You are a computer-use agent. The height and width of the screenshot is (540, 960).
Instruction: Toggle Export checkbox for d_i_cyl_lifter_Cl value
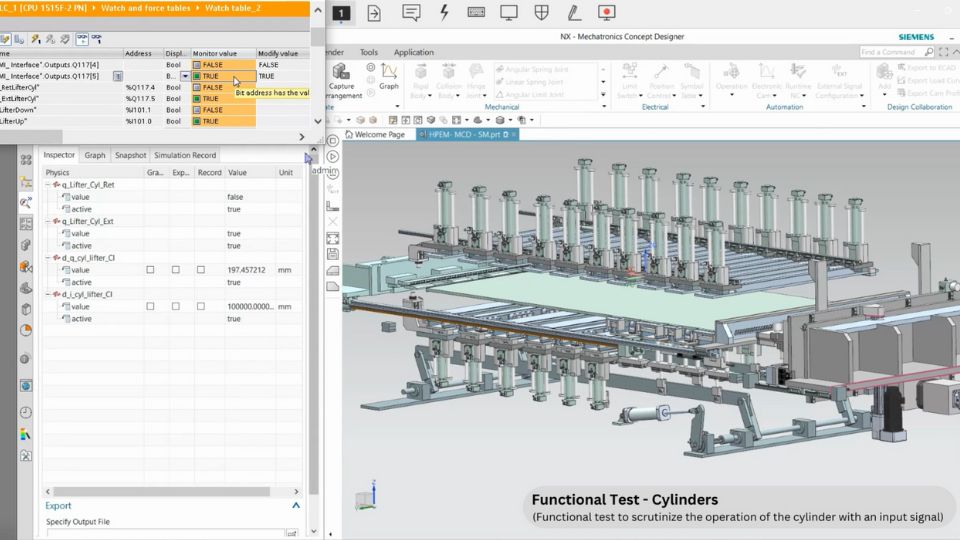coord(176,306)
